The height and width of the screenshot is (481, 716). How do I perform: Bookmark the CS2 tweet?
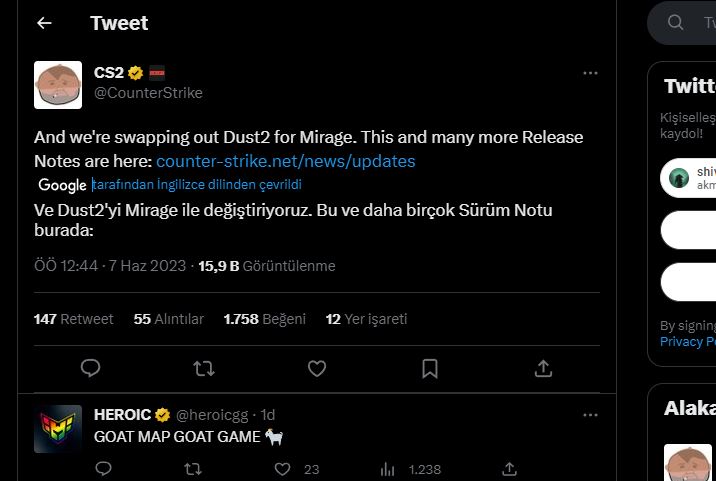point(430,369)
